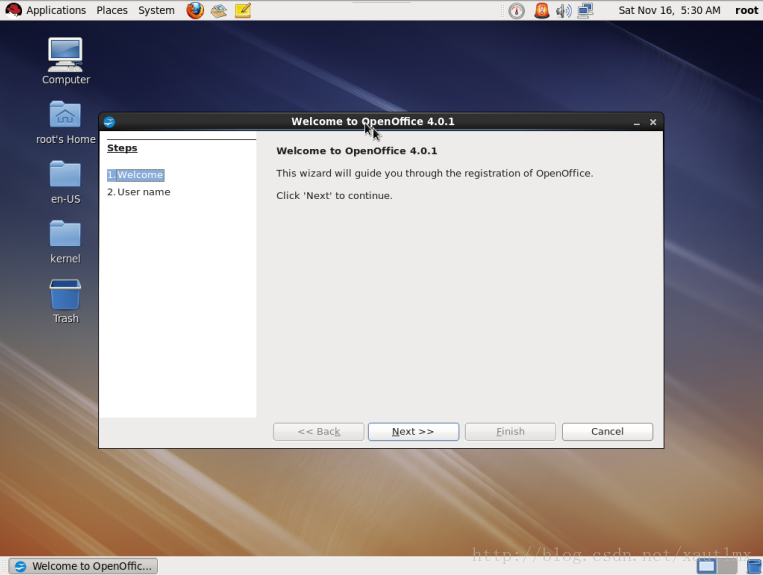Click the round gauge tray icon
Image resolution: width=763 pixels, height=575 pixels.
(x=516, y=10)
